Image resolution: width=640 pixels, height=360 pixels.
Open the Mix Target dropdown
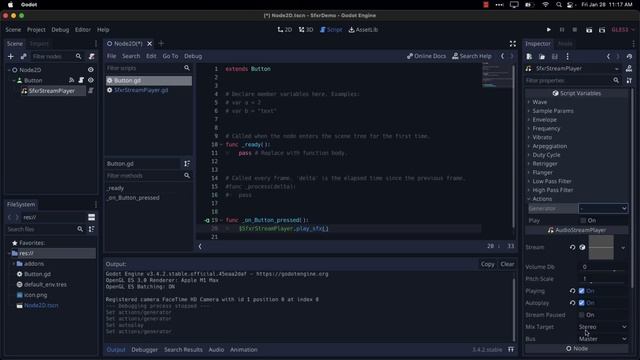[x=603, y=327]
